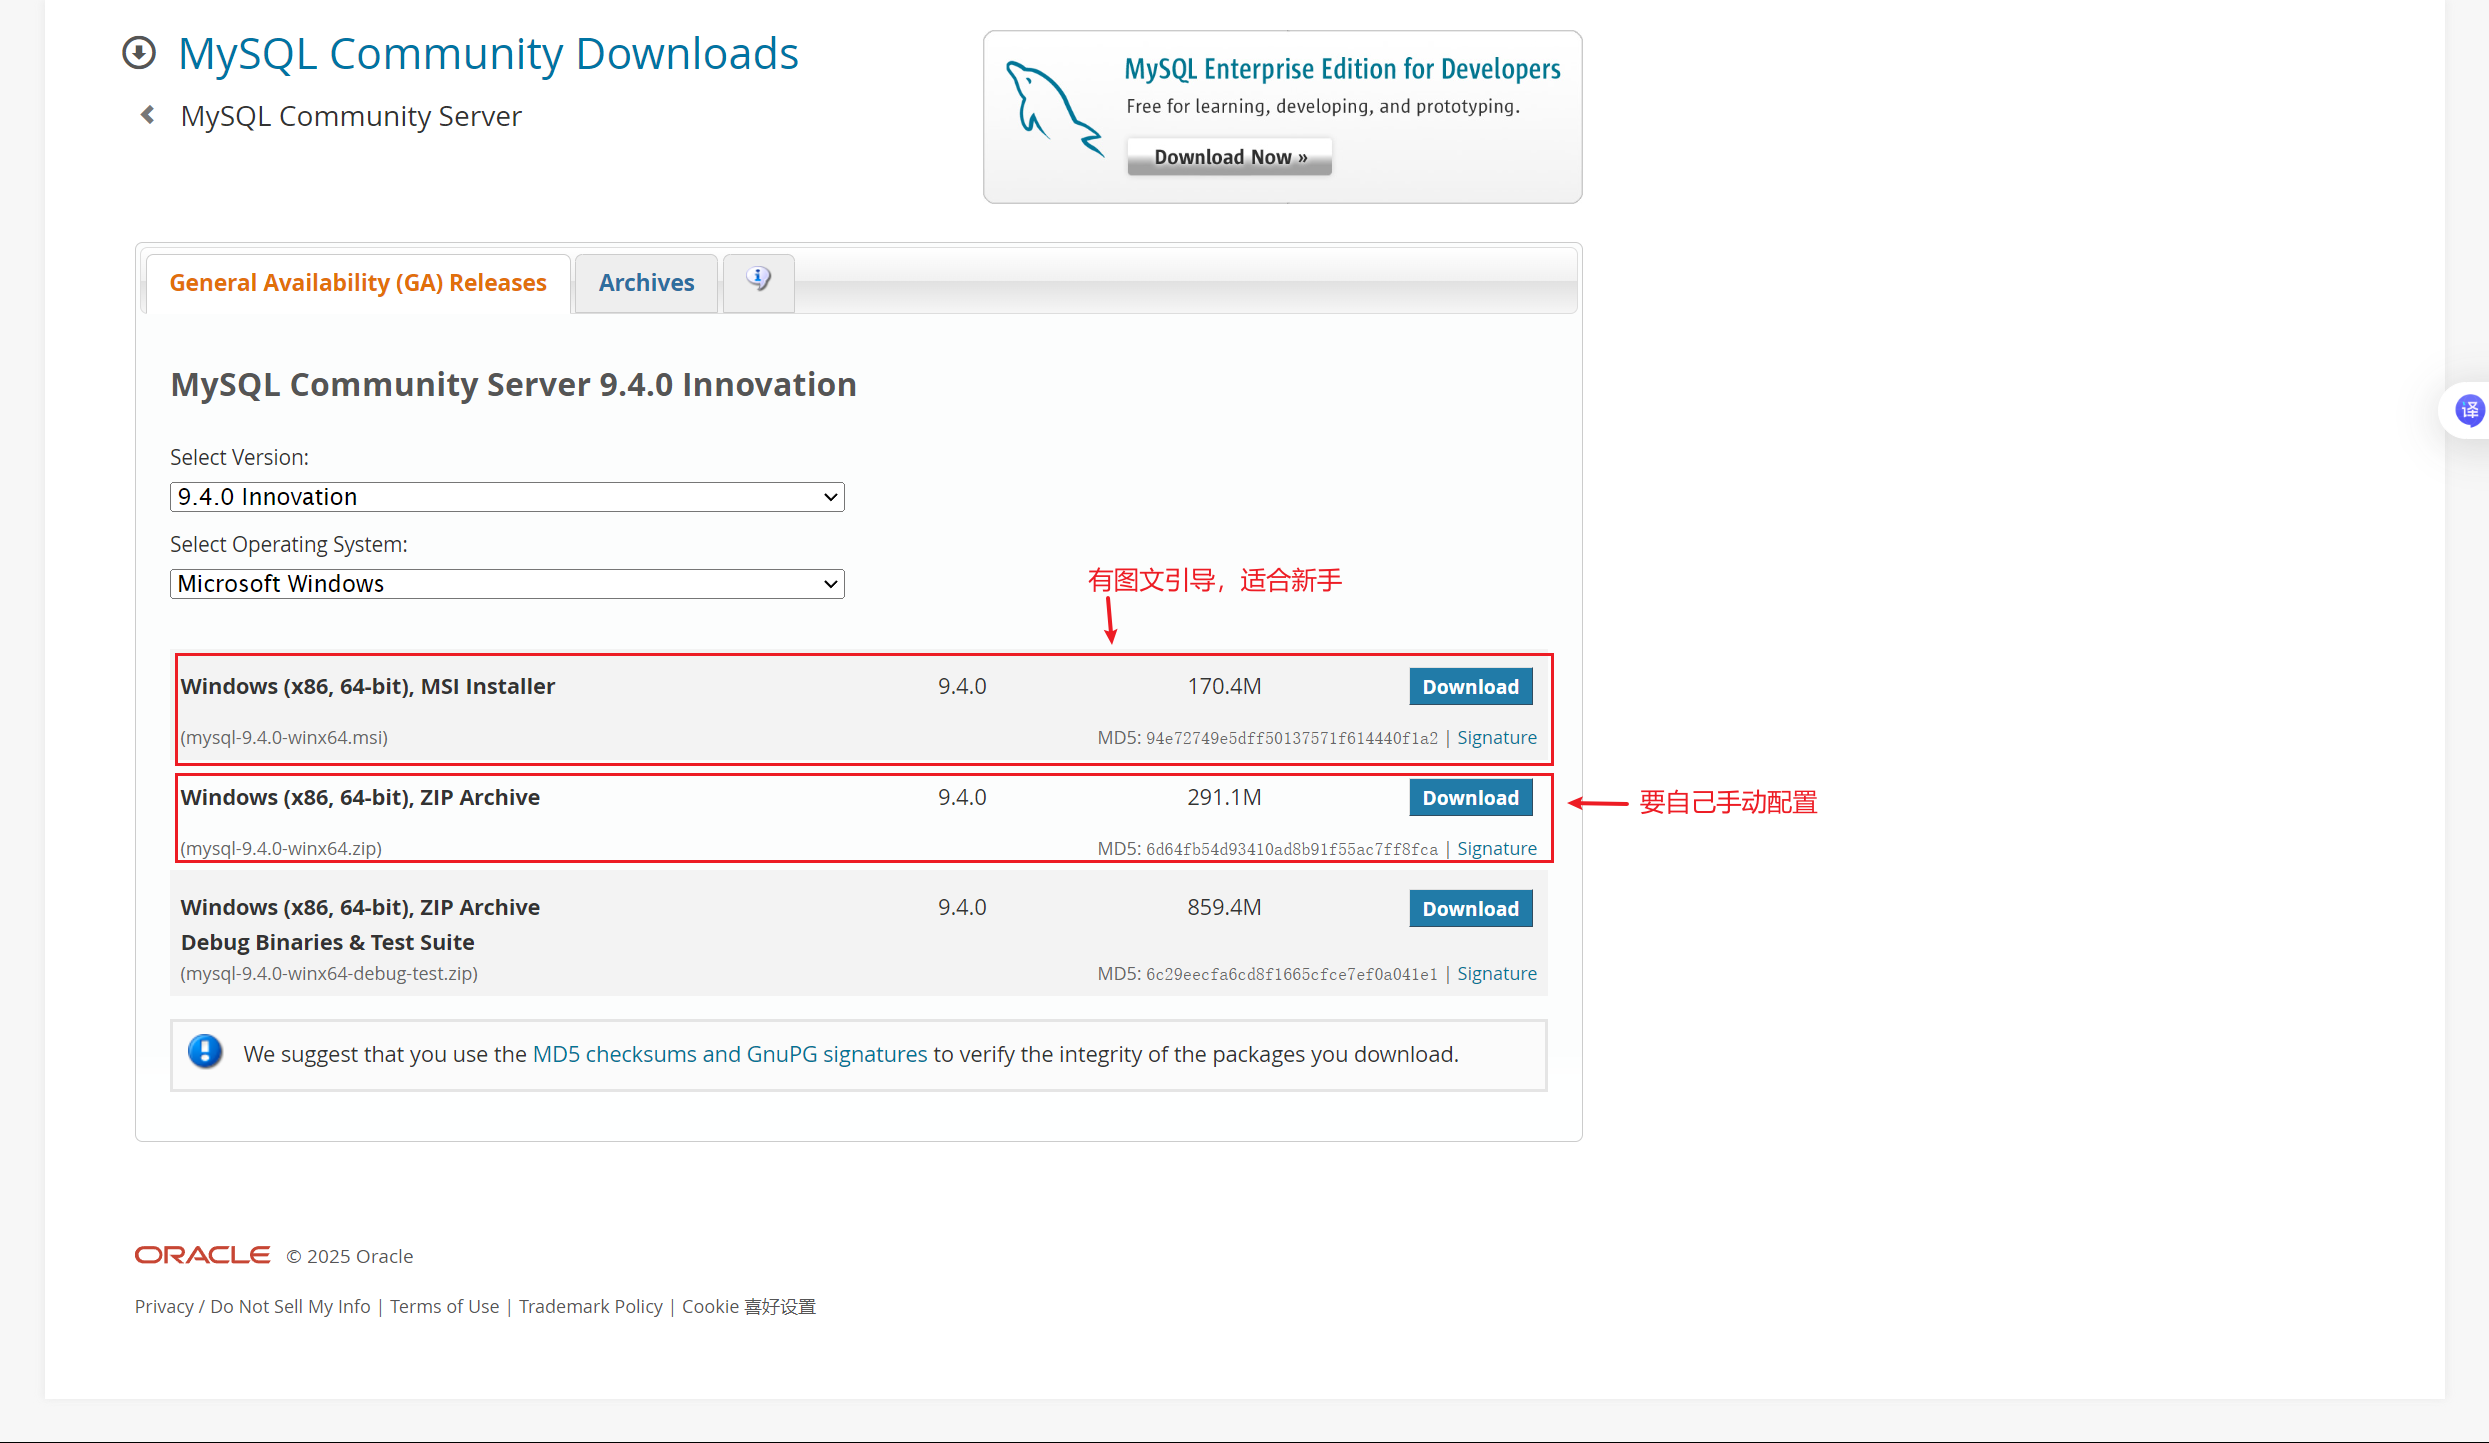
Task: Download the 291.1M ZIP Archive package
Action: (1471, 798)
